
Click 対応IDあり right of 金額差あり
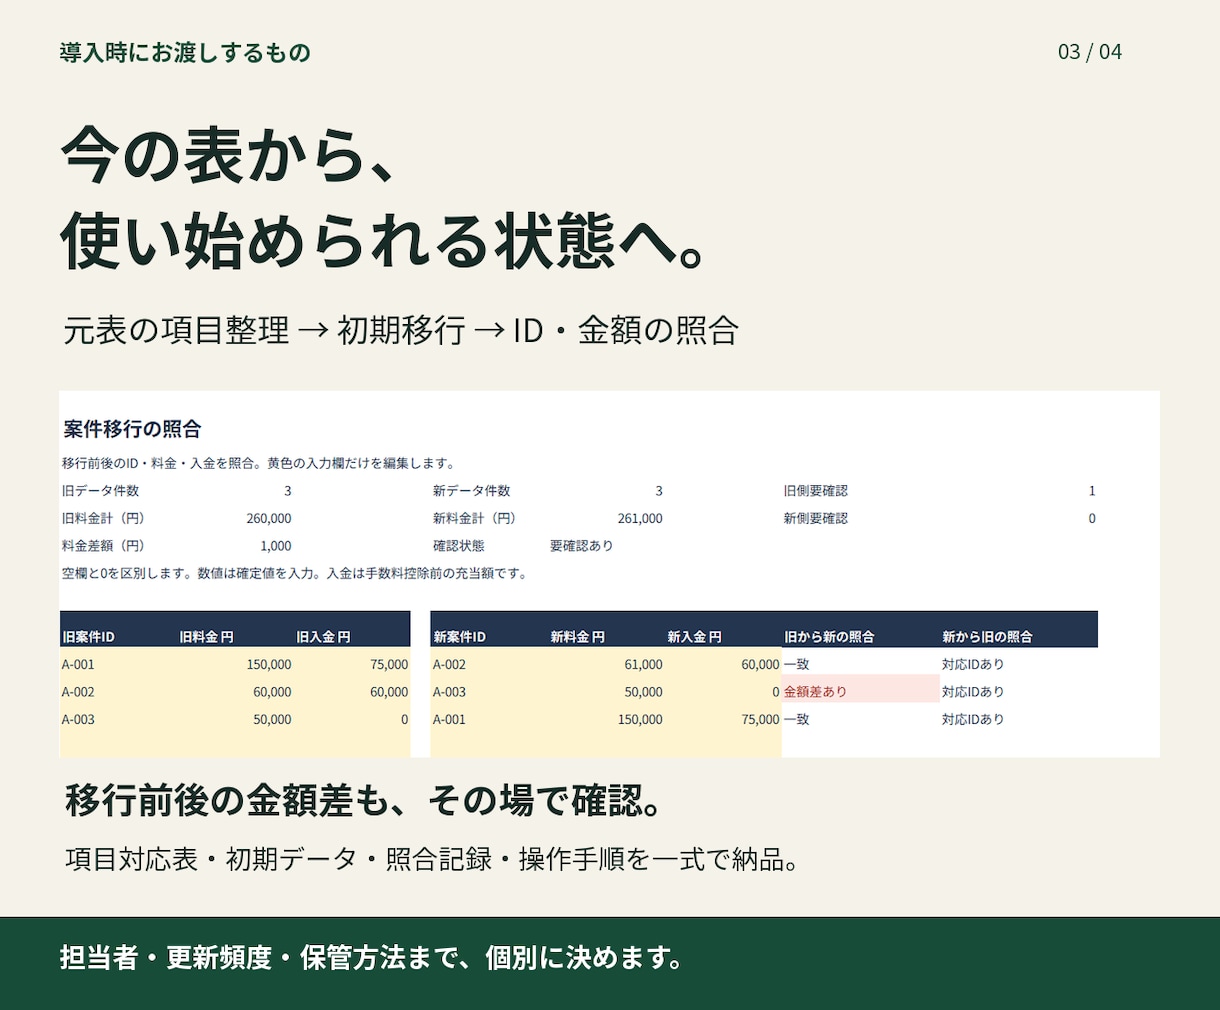click(973, 692)
